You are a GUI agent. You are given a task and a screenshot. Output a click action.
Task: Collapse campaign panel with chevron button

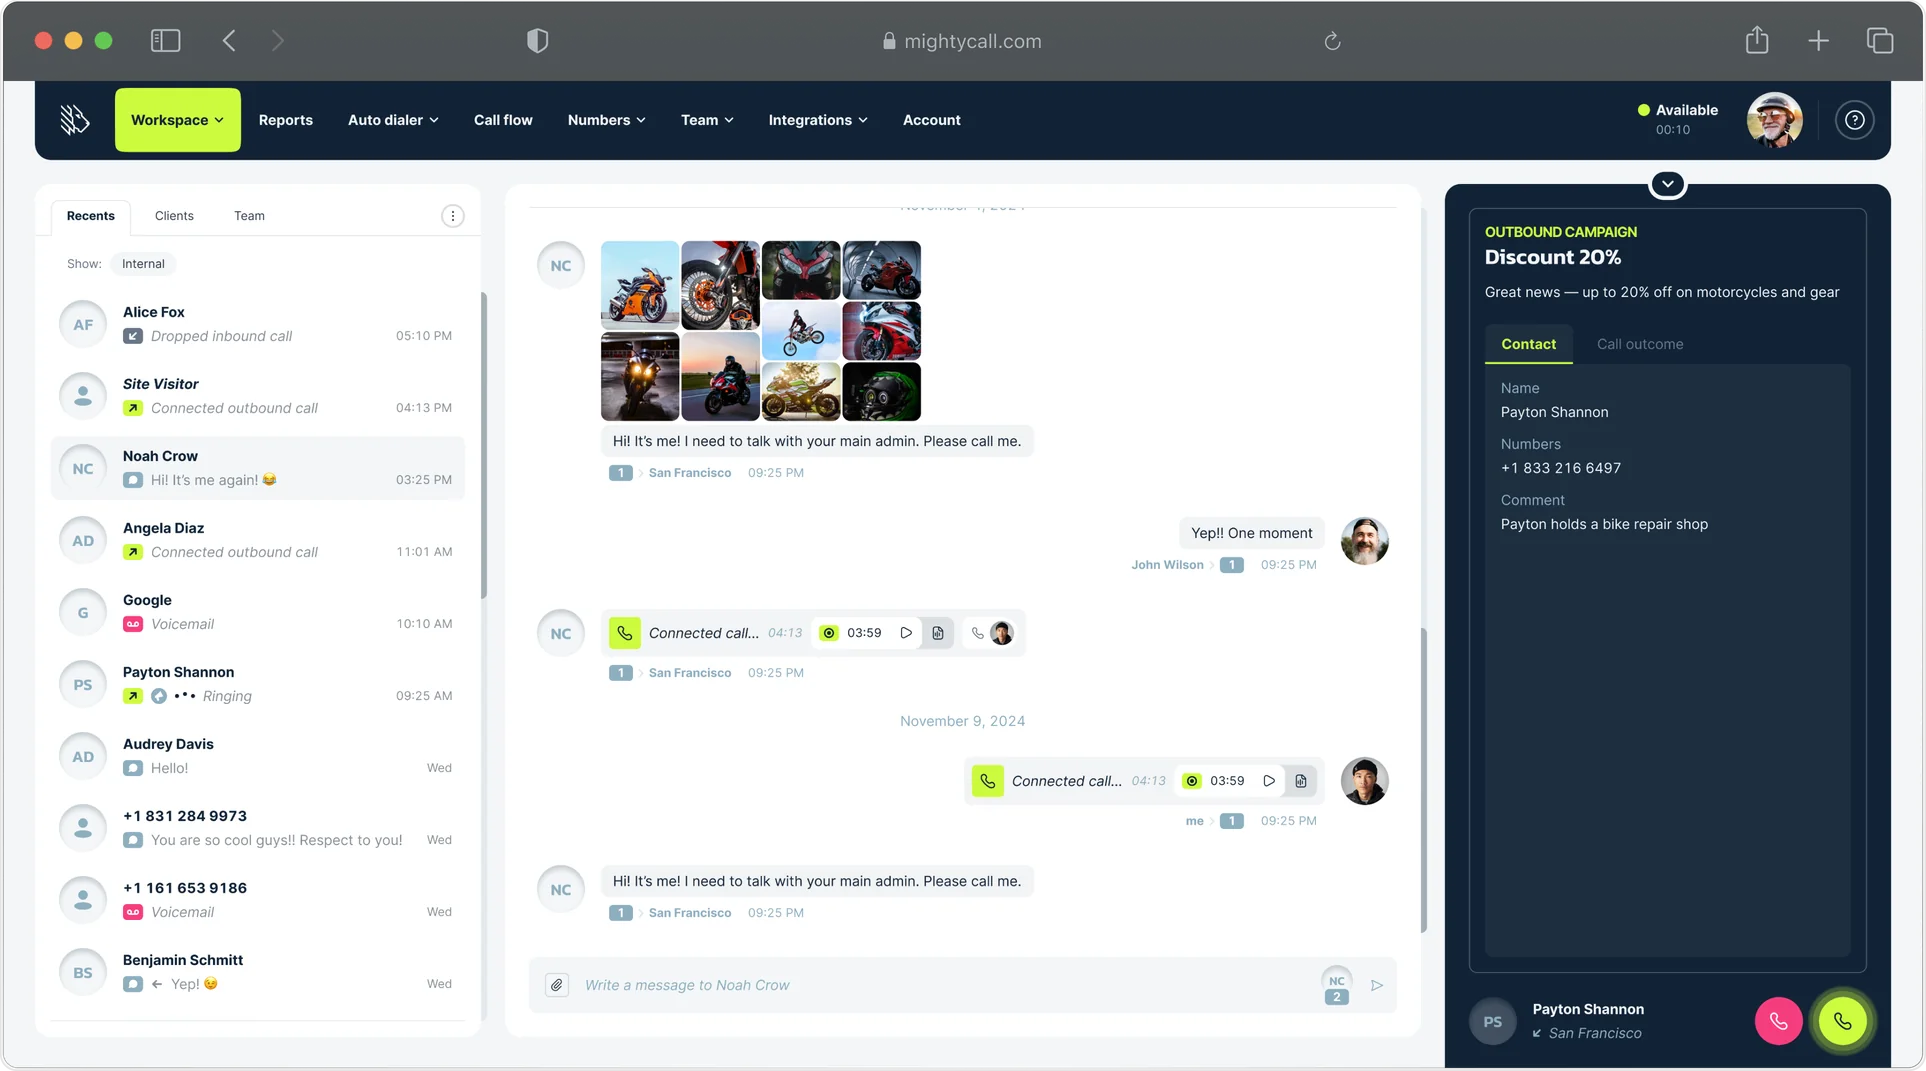[1667, 184]
